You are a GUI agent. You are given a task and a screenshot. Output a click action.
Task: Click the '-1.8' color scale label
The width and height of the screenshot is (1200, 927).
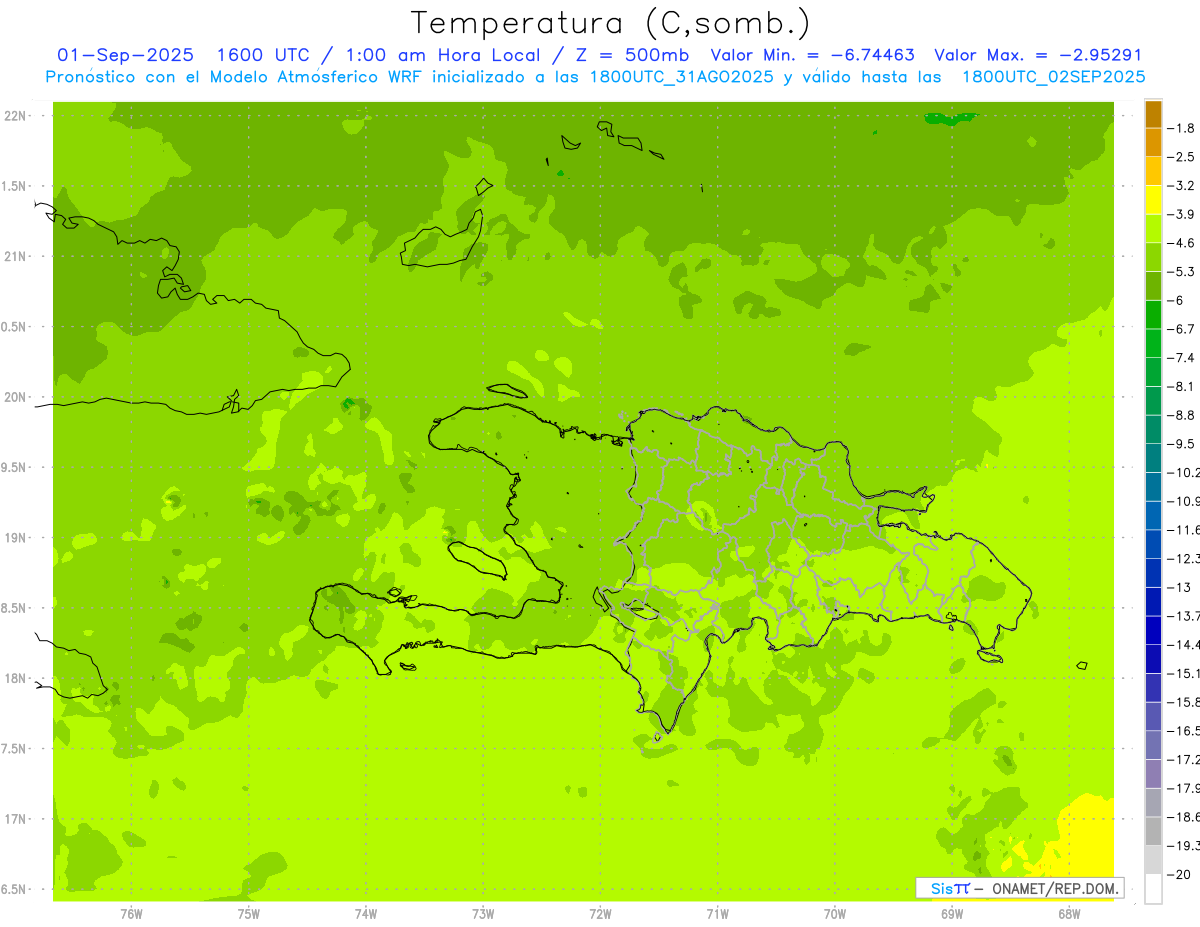[x=1182, y=128]
